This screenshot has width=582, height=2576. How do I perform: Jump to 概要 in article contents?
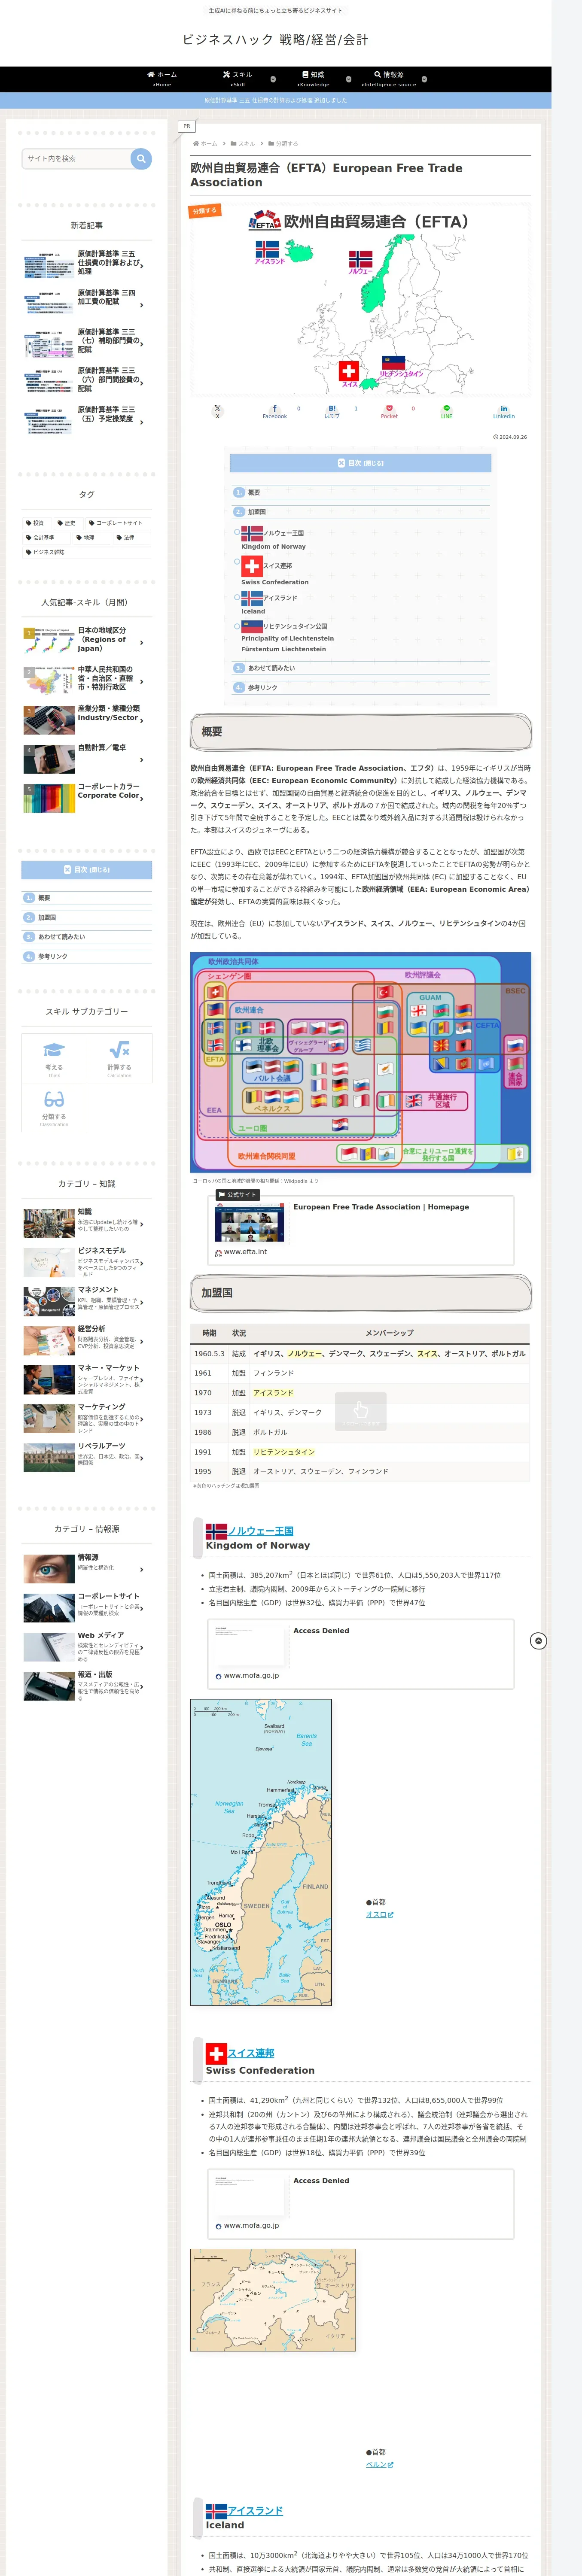pyautogui.click(x=254, y=492)
